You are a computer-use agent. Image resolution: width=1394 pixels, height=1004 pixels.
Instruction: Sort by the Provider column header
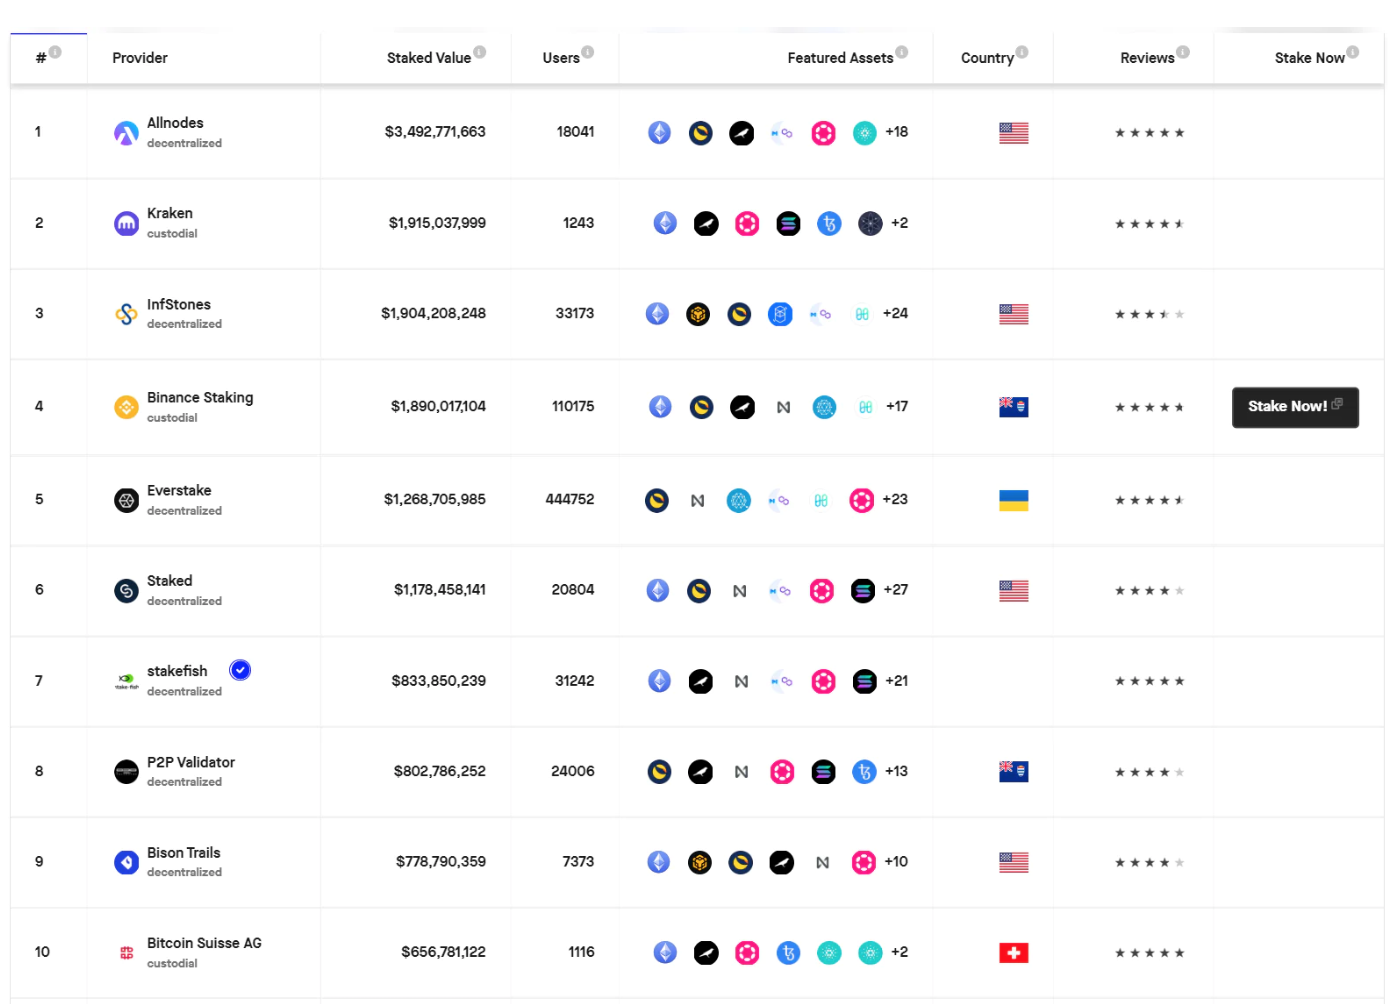point(140,58)
